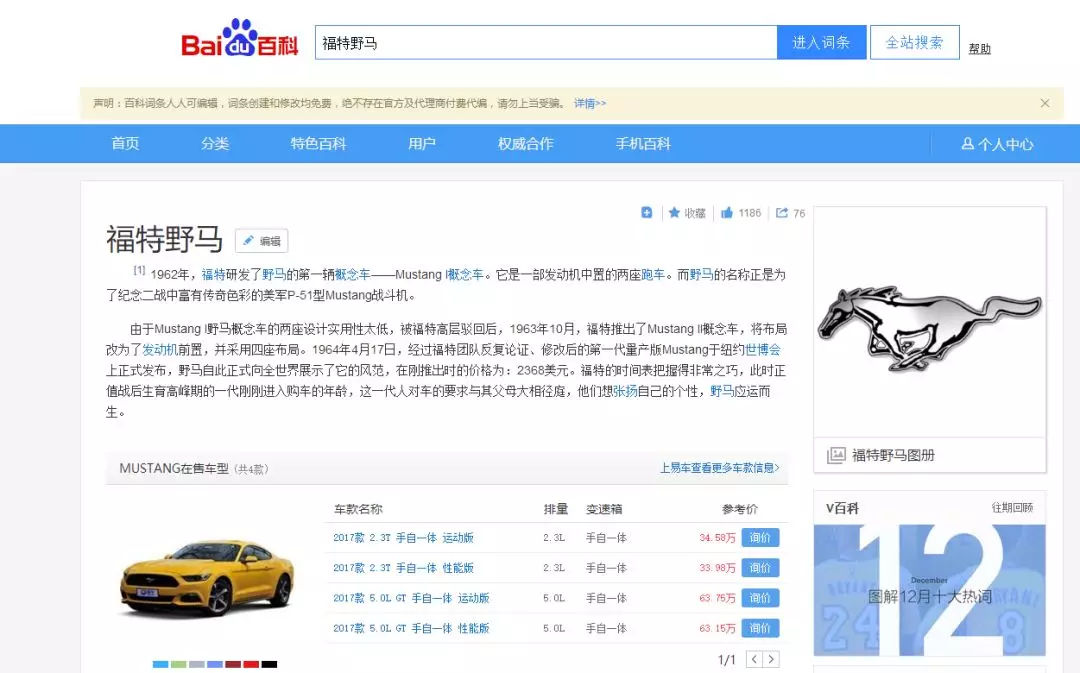Click 询价 for the 63.75万 model

[x=760, y=598]
